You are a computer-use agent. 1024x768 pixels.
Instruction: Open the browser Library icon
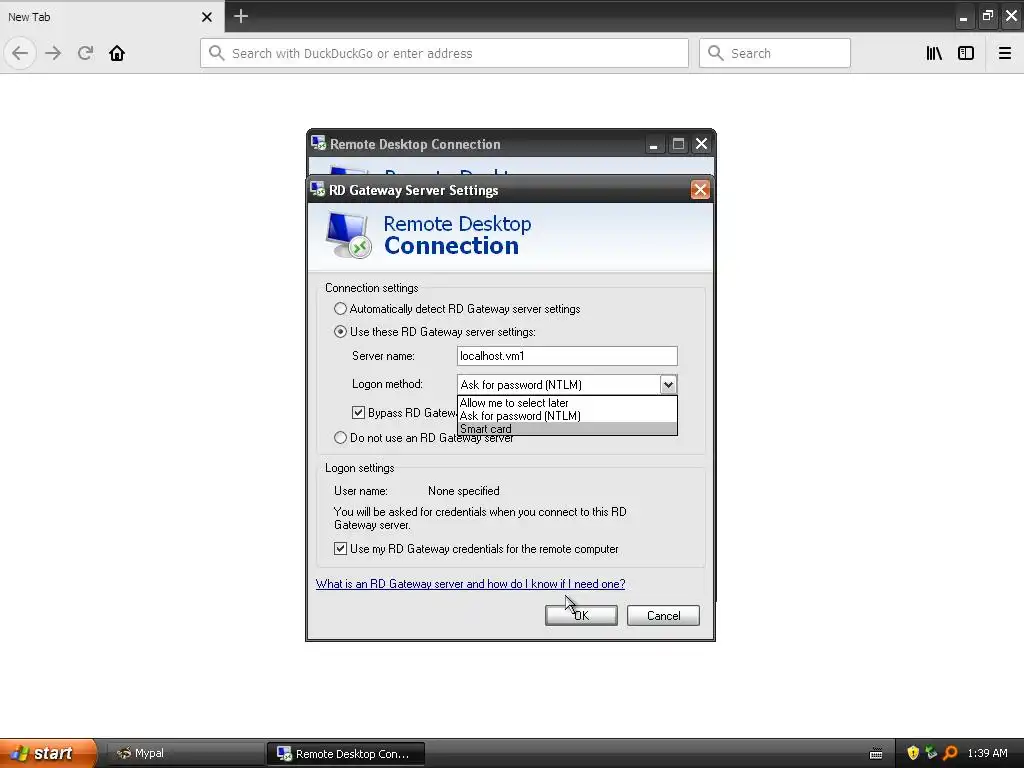click(934, 53)
